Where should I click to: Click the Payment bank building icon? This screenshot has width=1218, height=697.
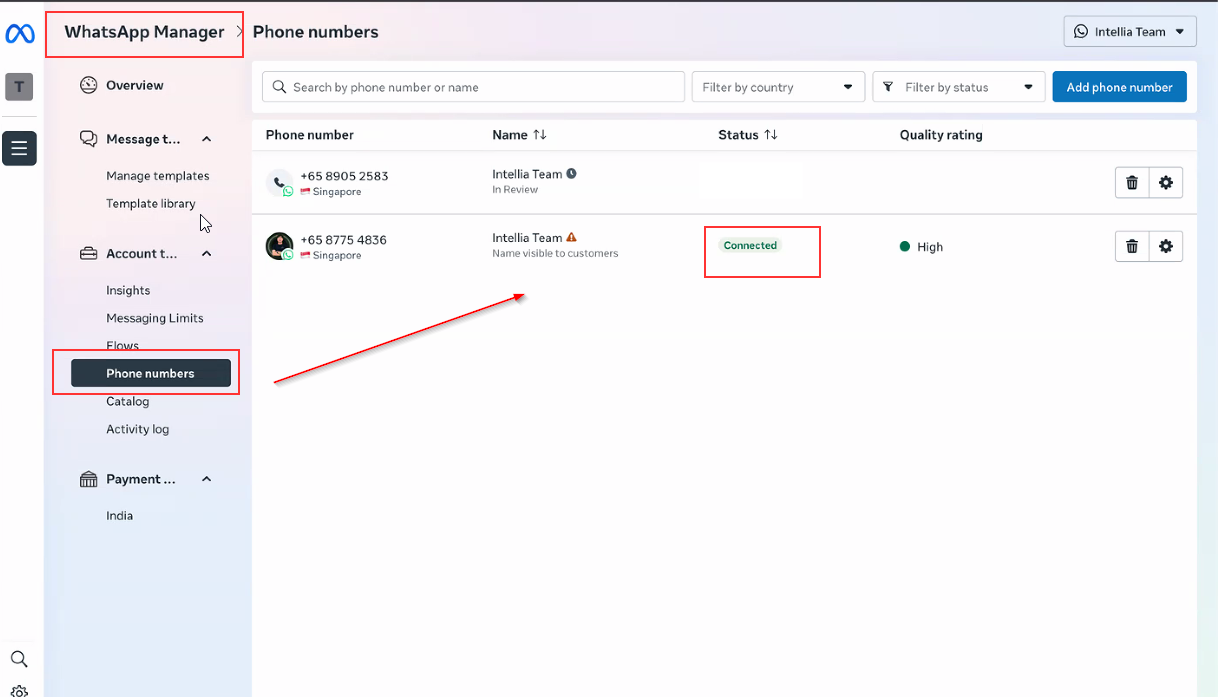pos(89,479)
